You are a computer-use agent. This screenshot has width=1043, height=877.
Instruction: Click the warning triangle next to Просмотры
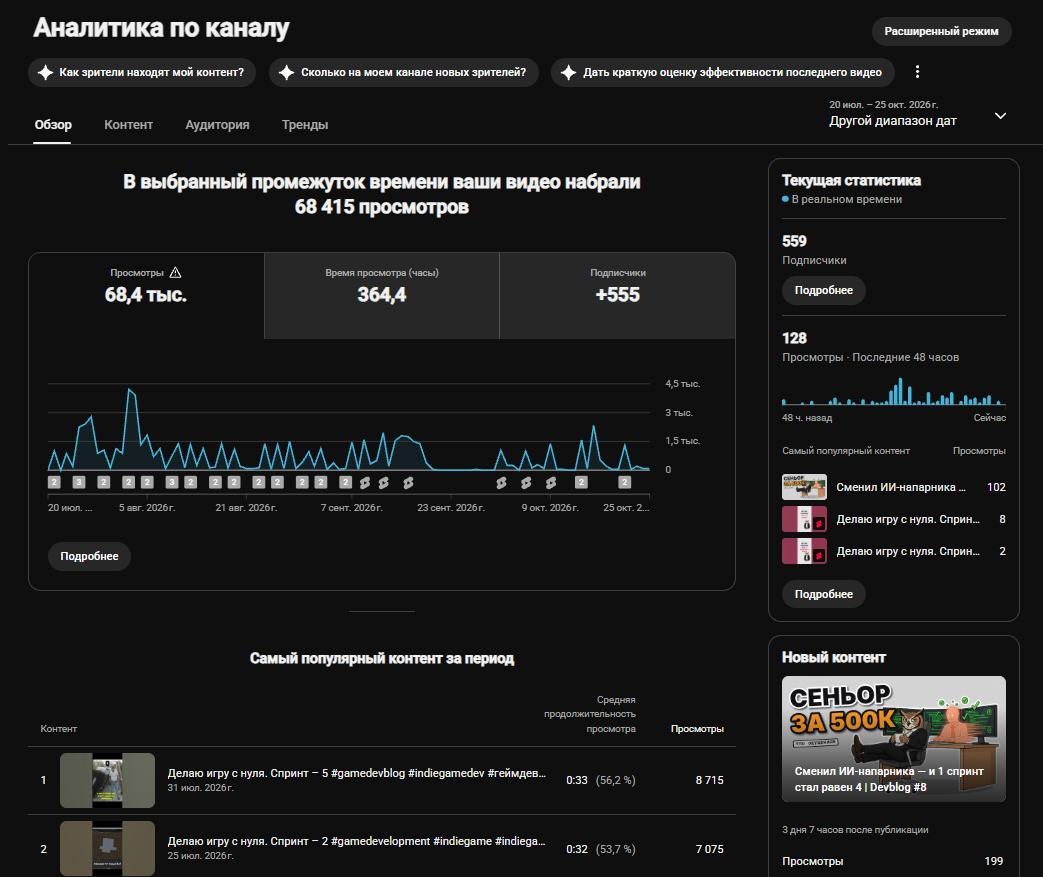(x=175, y=273)
